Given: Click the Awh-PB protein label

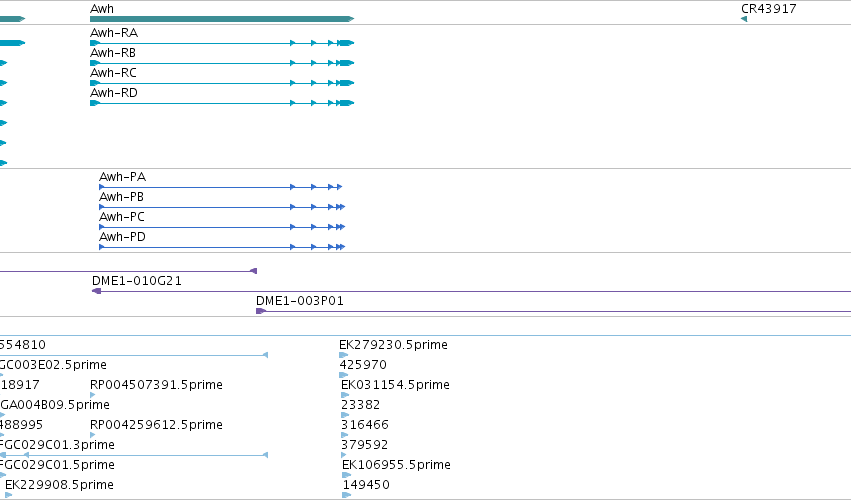Looking at the screenshot, I should (x=122, y=197).
